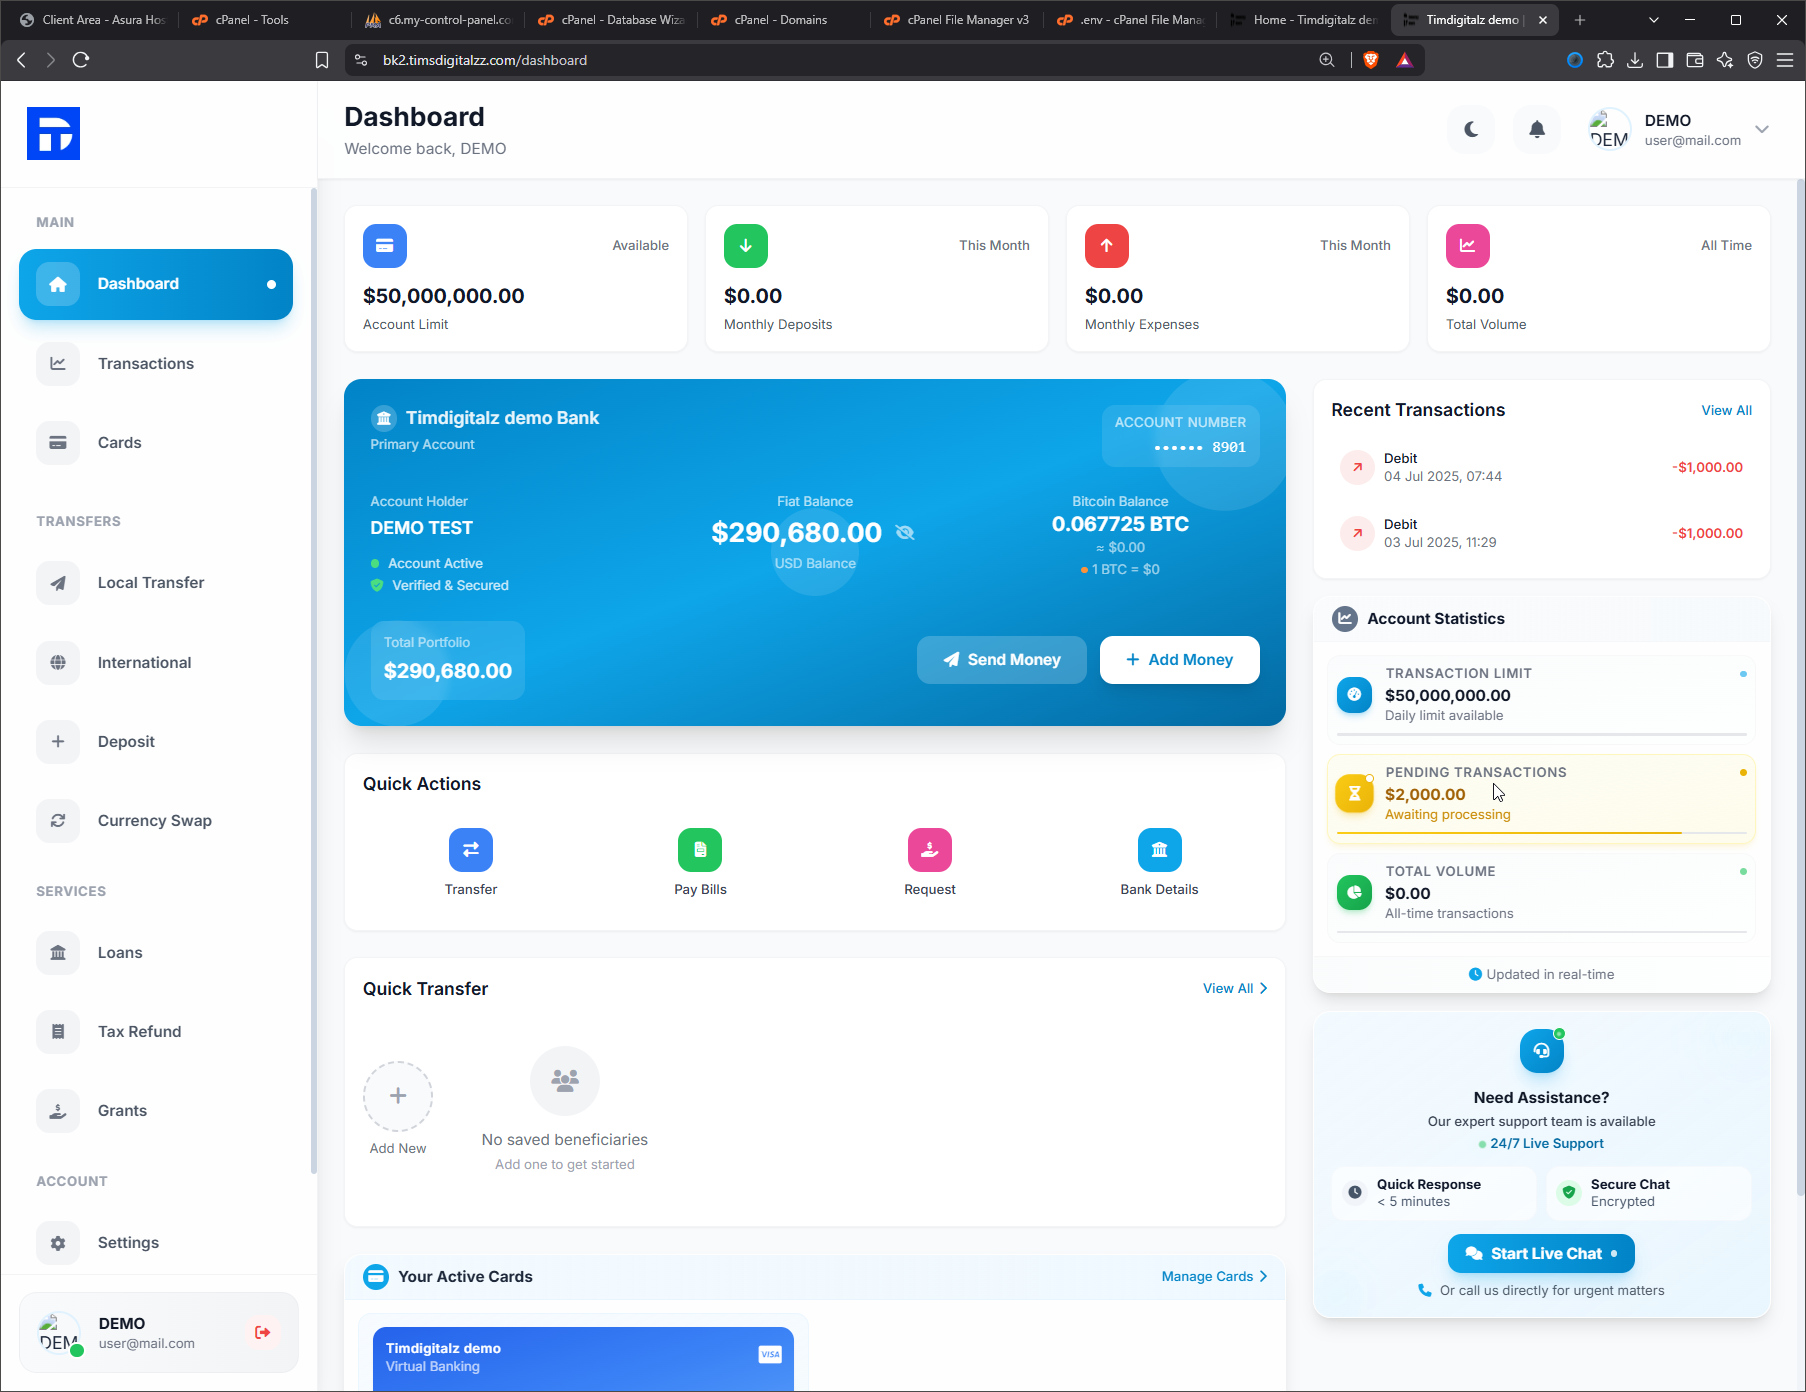Click View All for Recent Transactions
This screenshot has height=1392, width=1806.
(1726, 410)
